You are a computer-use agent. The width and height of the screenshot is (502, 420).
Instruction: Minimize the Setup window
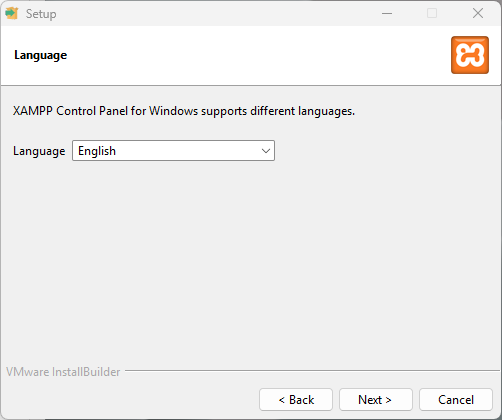point(387,13)
